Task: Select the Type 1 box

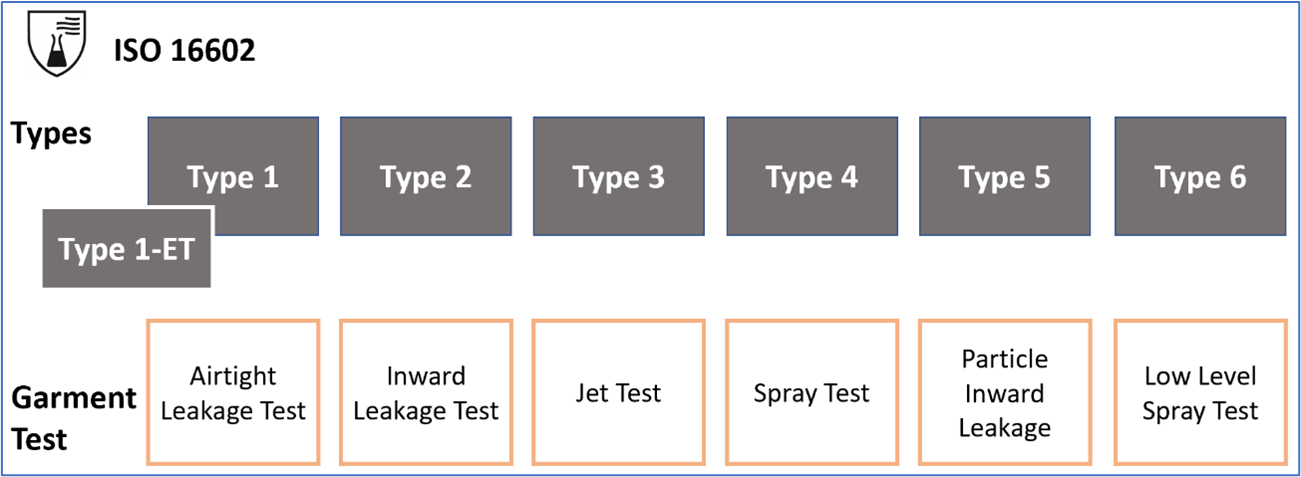Action: tap(233, 177)
